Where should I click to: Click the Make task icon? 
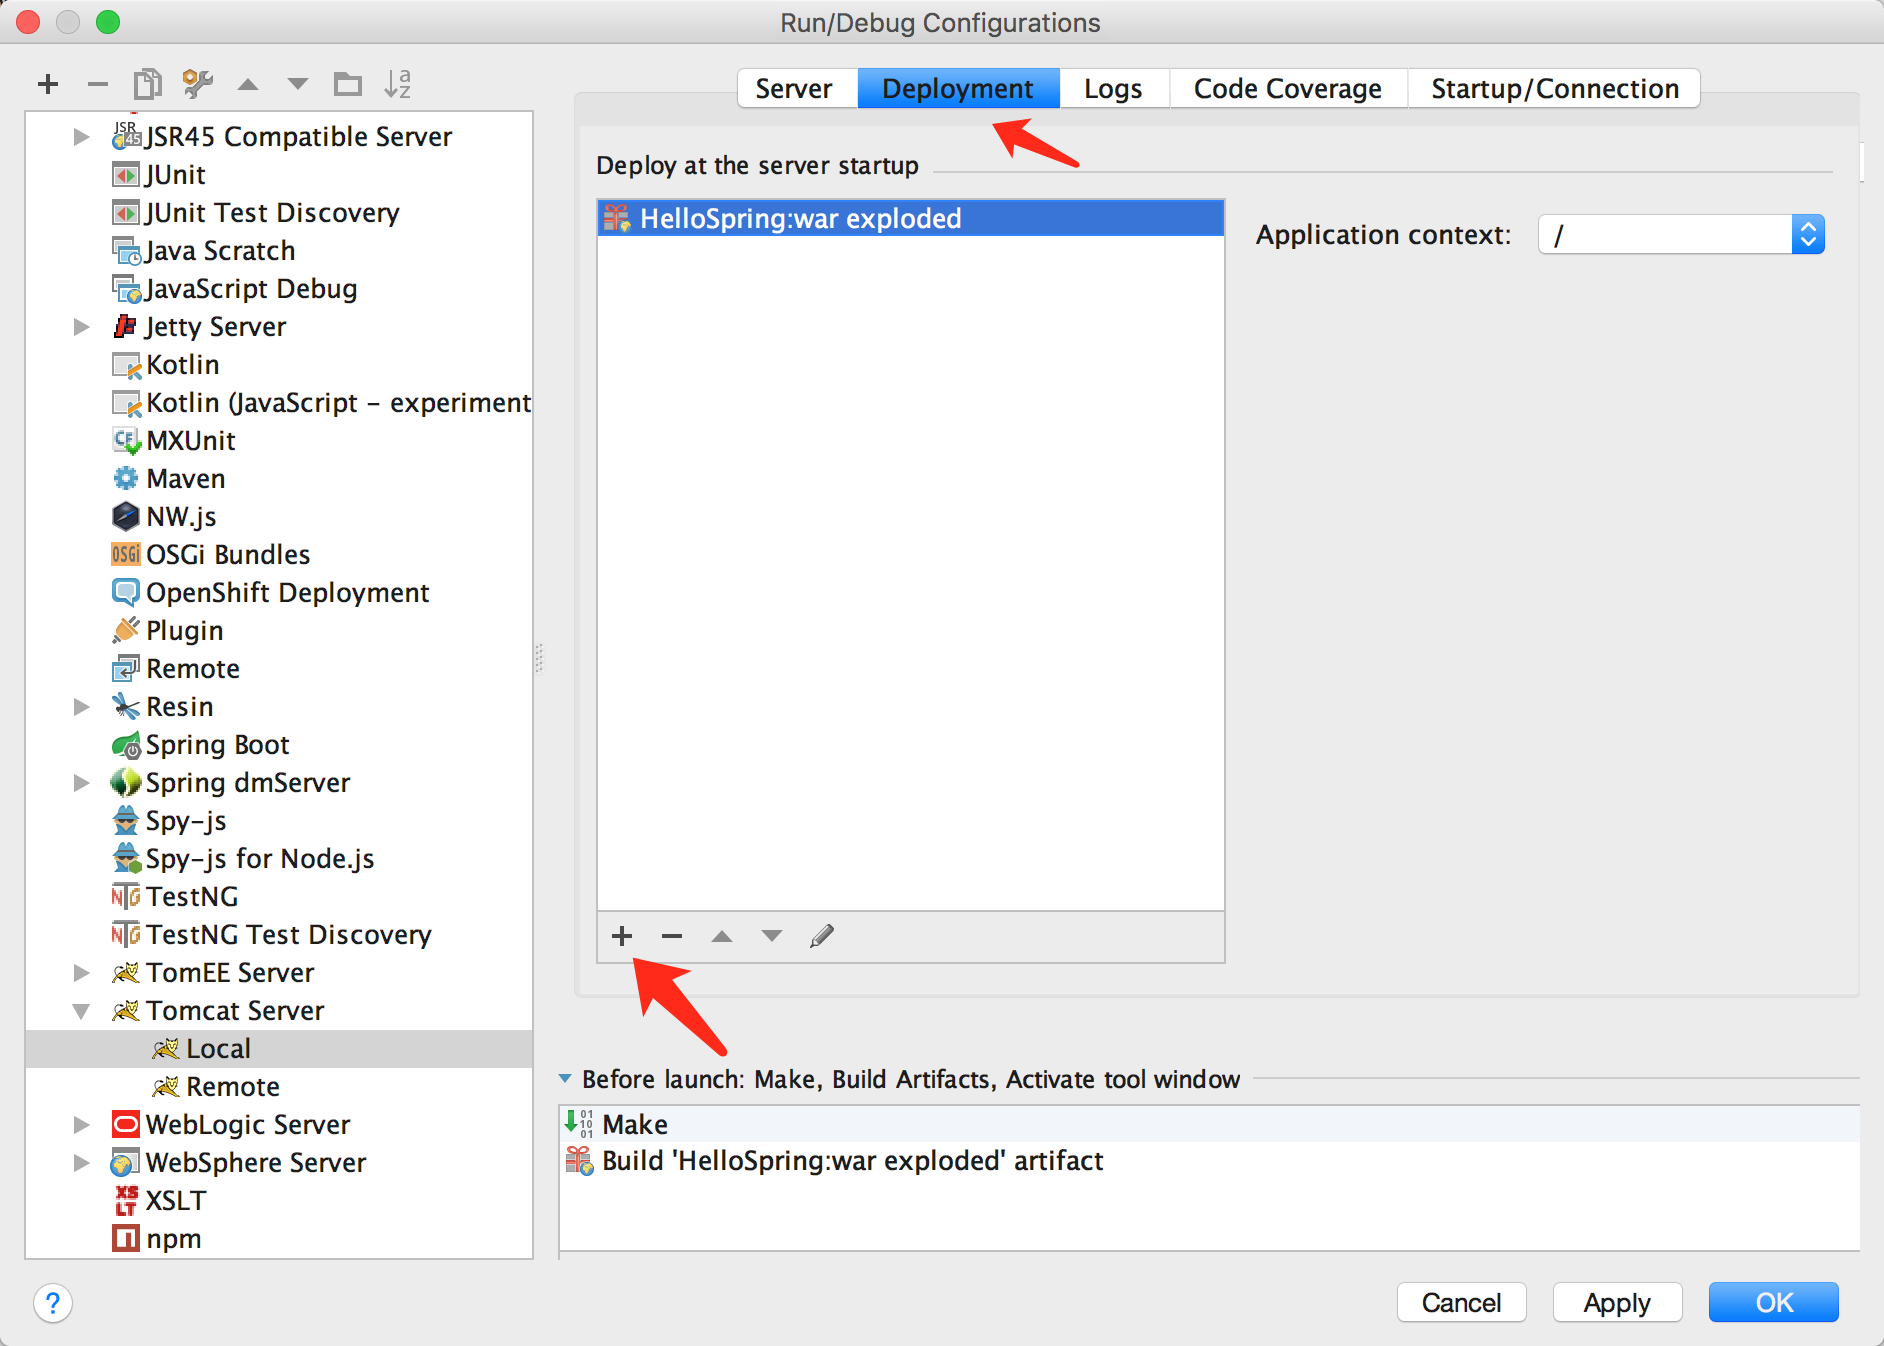click(x=579, y=1124)
